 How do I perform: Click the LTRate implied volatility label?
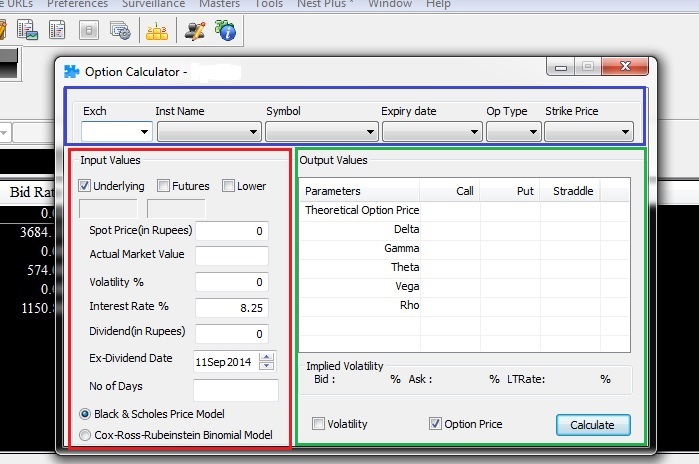[x=526, y=379]
